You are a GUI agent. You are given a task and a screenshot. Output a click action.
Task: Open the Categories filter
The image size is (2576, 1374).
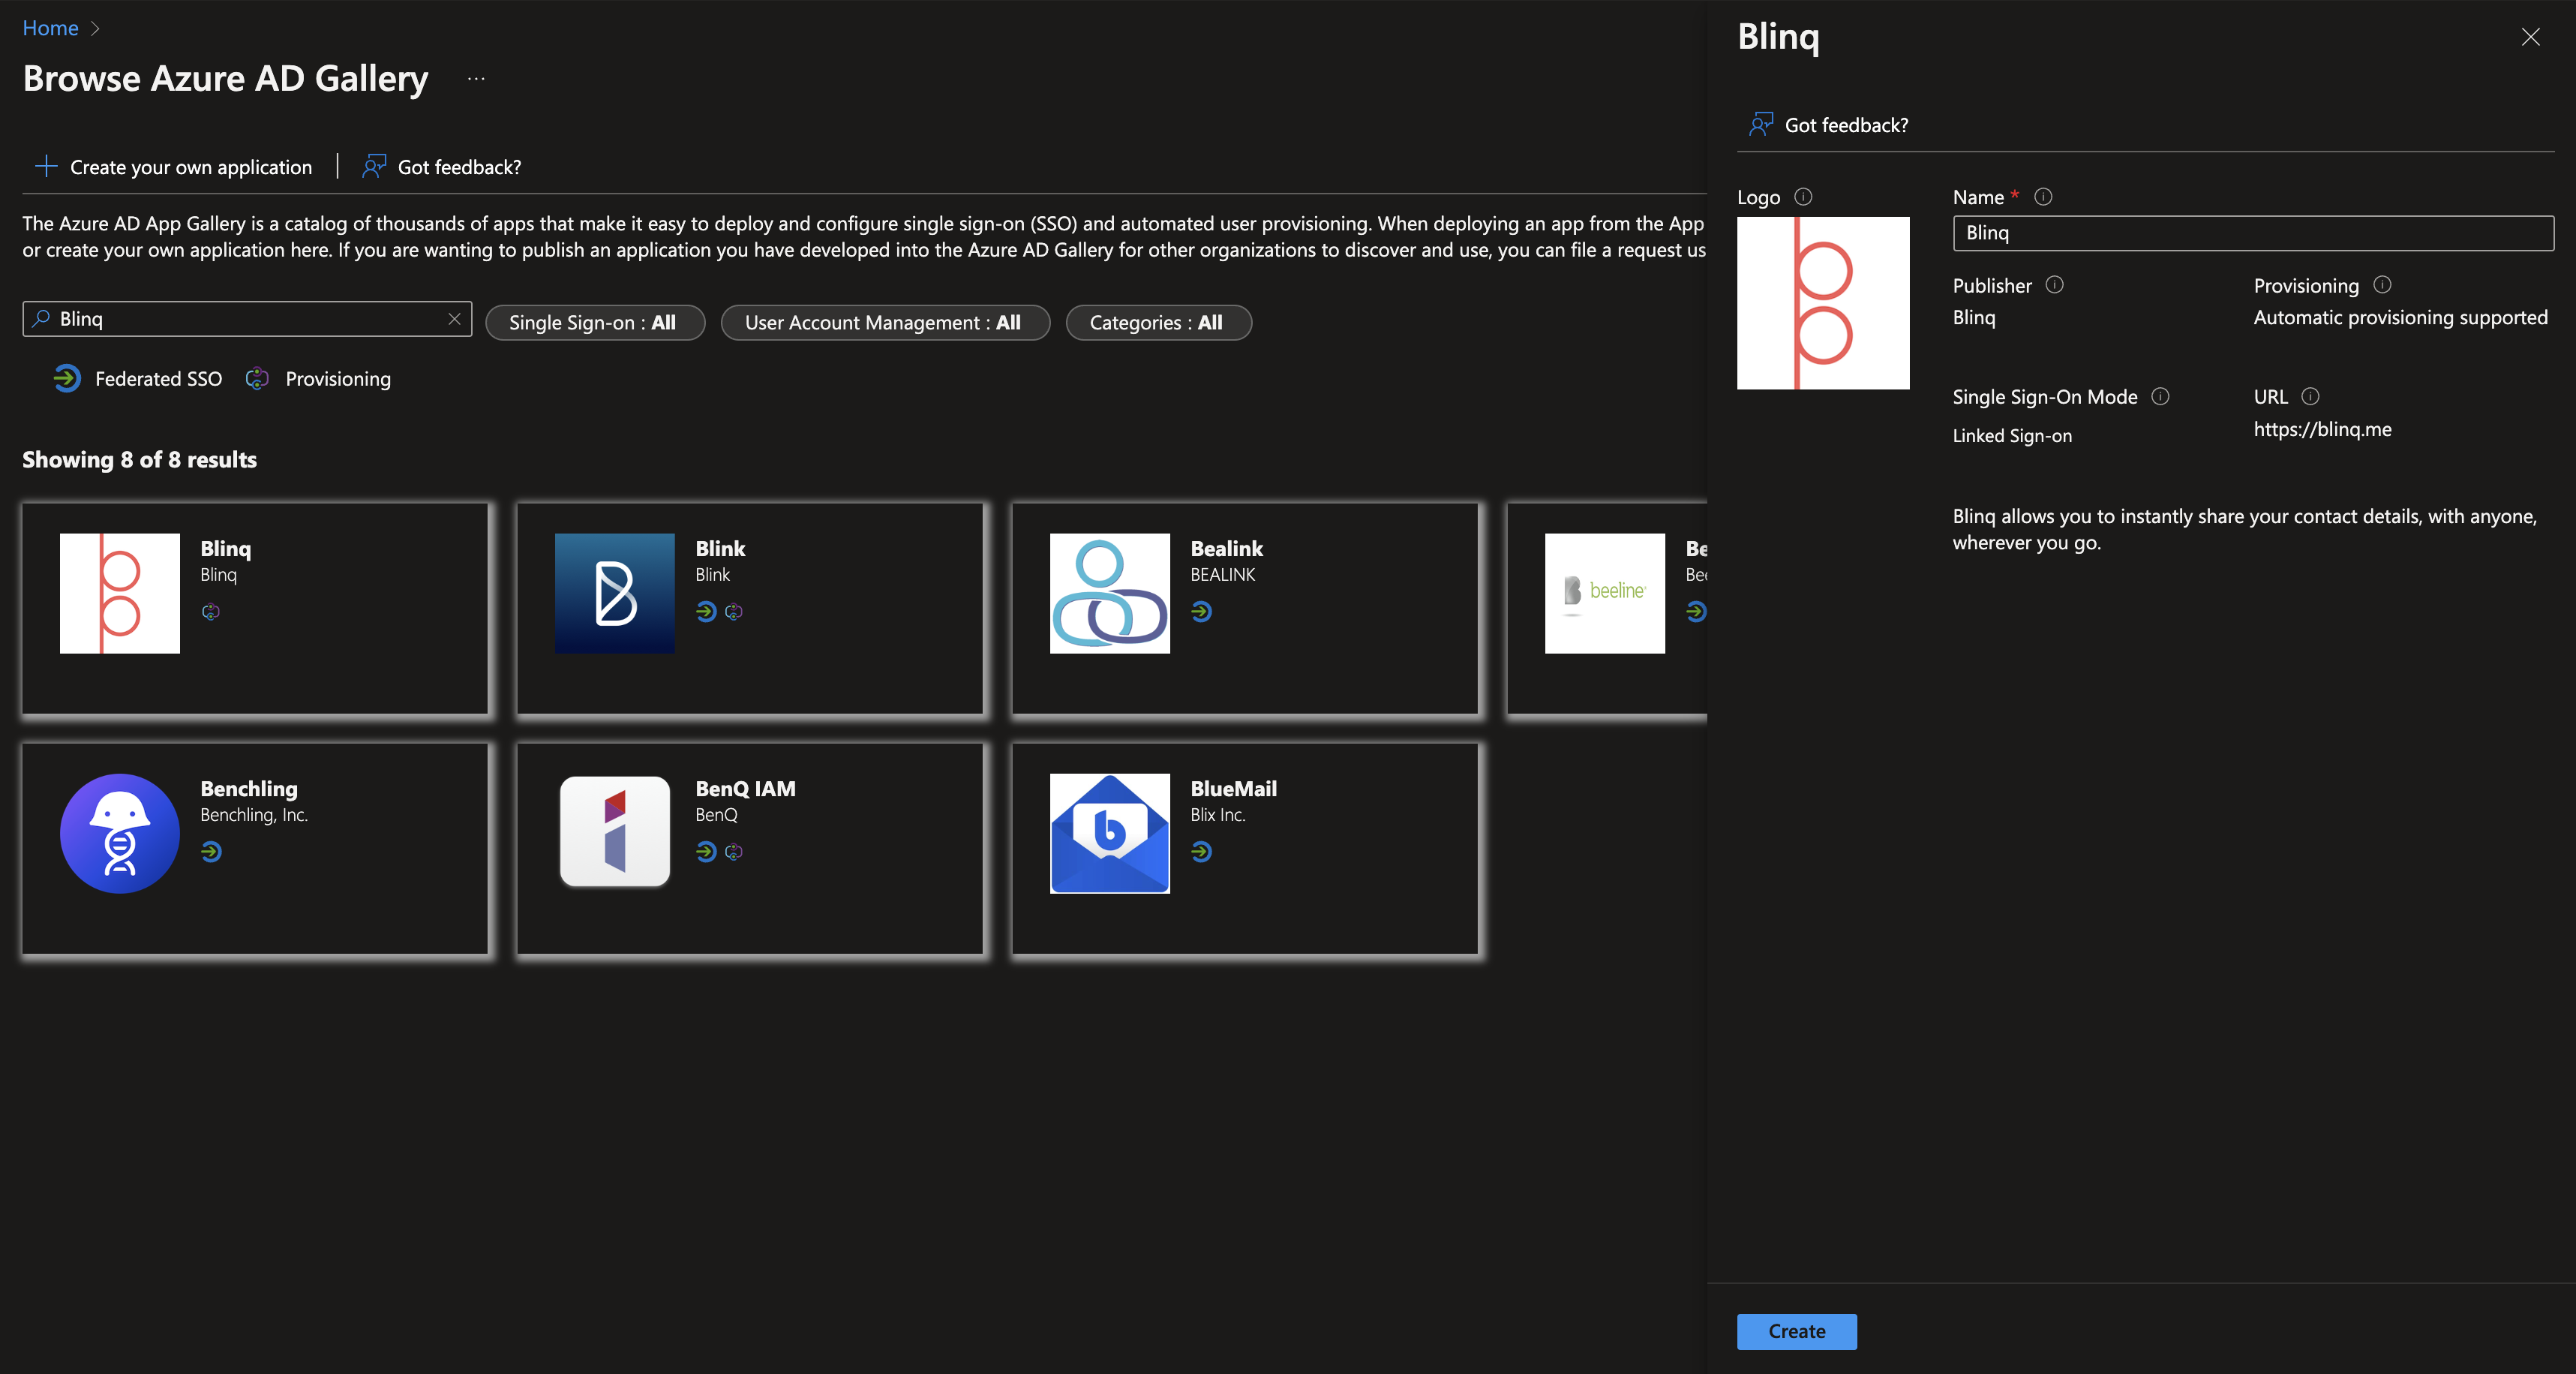click(x=1158, y=322)
